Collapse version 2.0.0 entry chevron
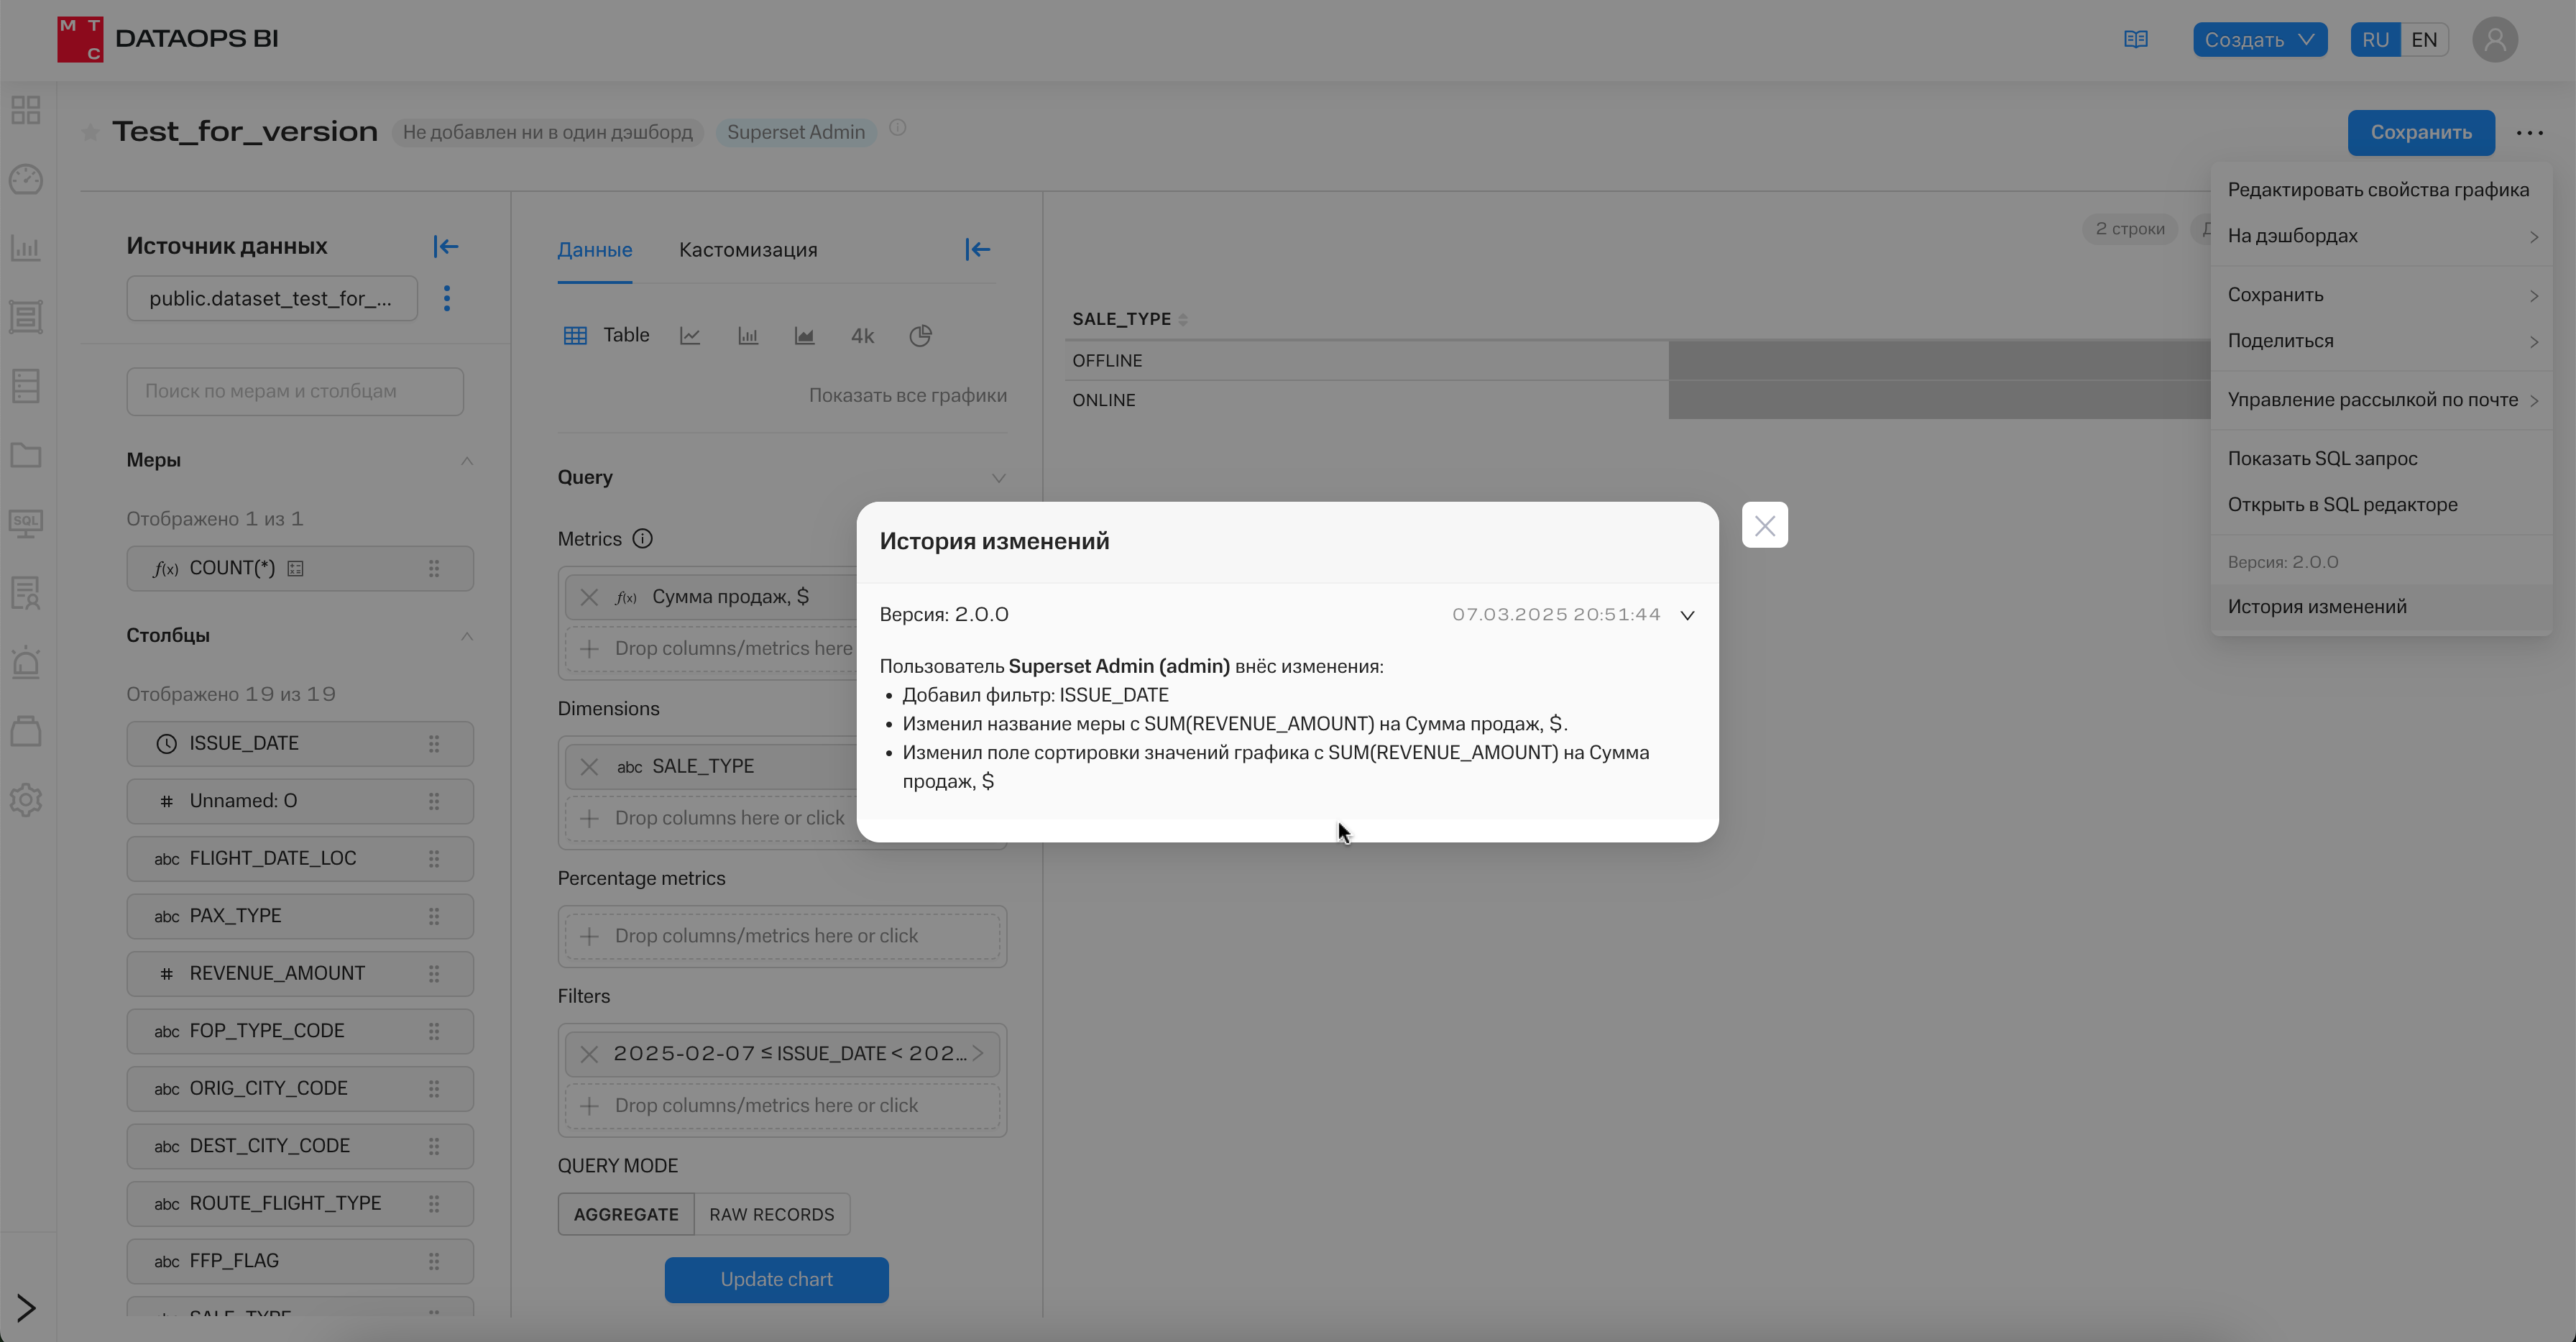The image size is (2576, 1342). pos(1687,615)
